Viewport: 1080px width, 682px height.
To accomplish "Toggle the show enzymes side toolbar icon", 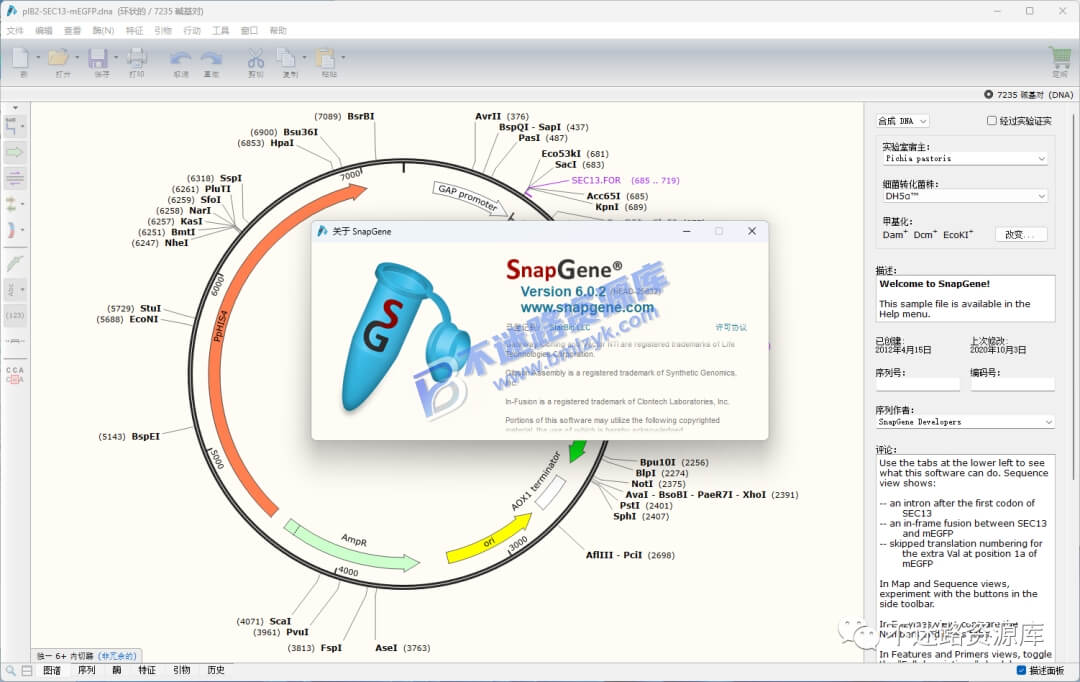I will point(12,126).
